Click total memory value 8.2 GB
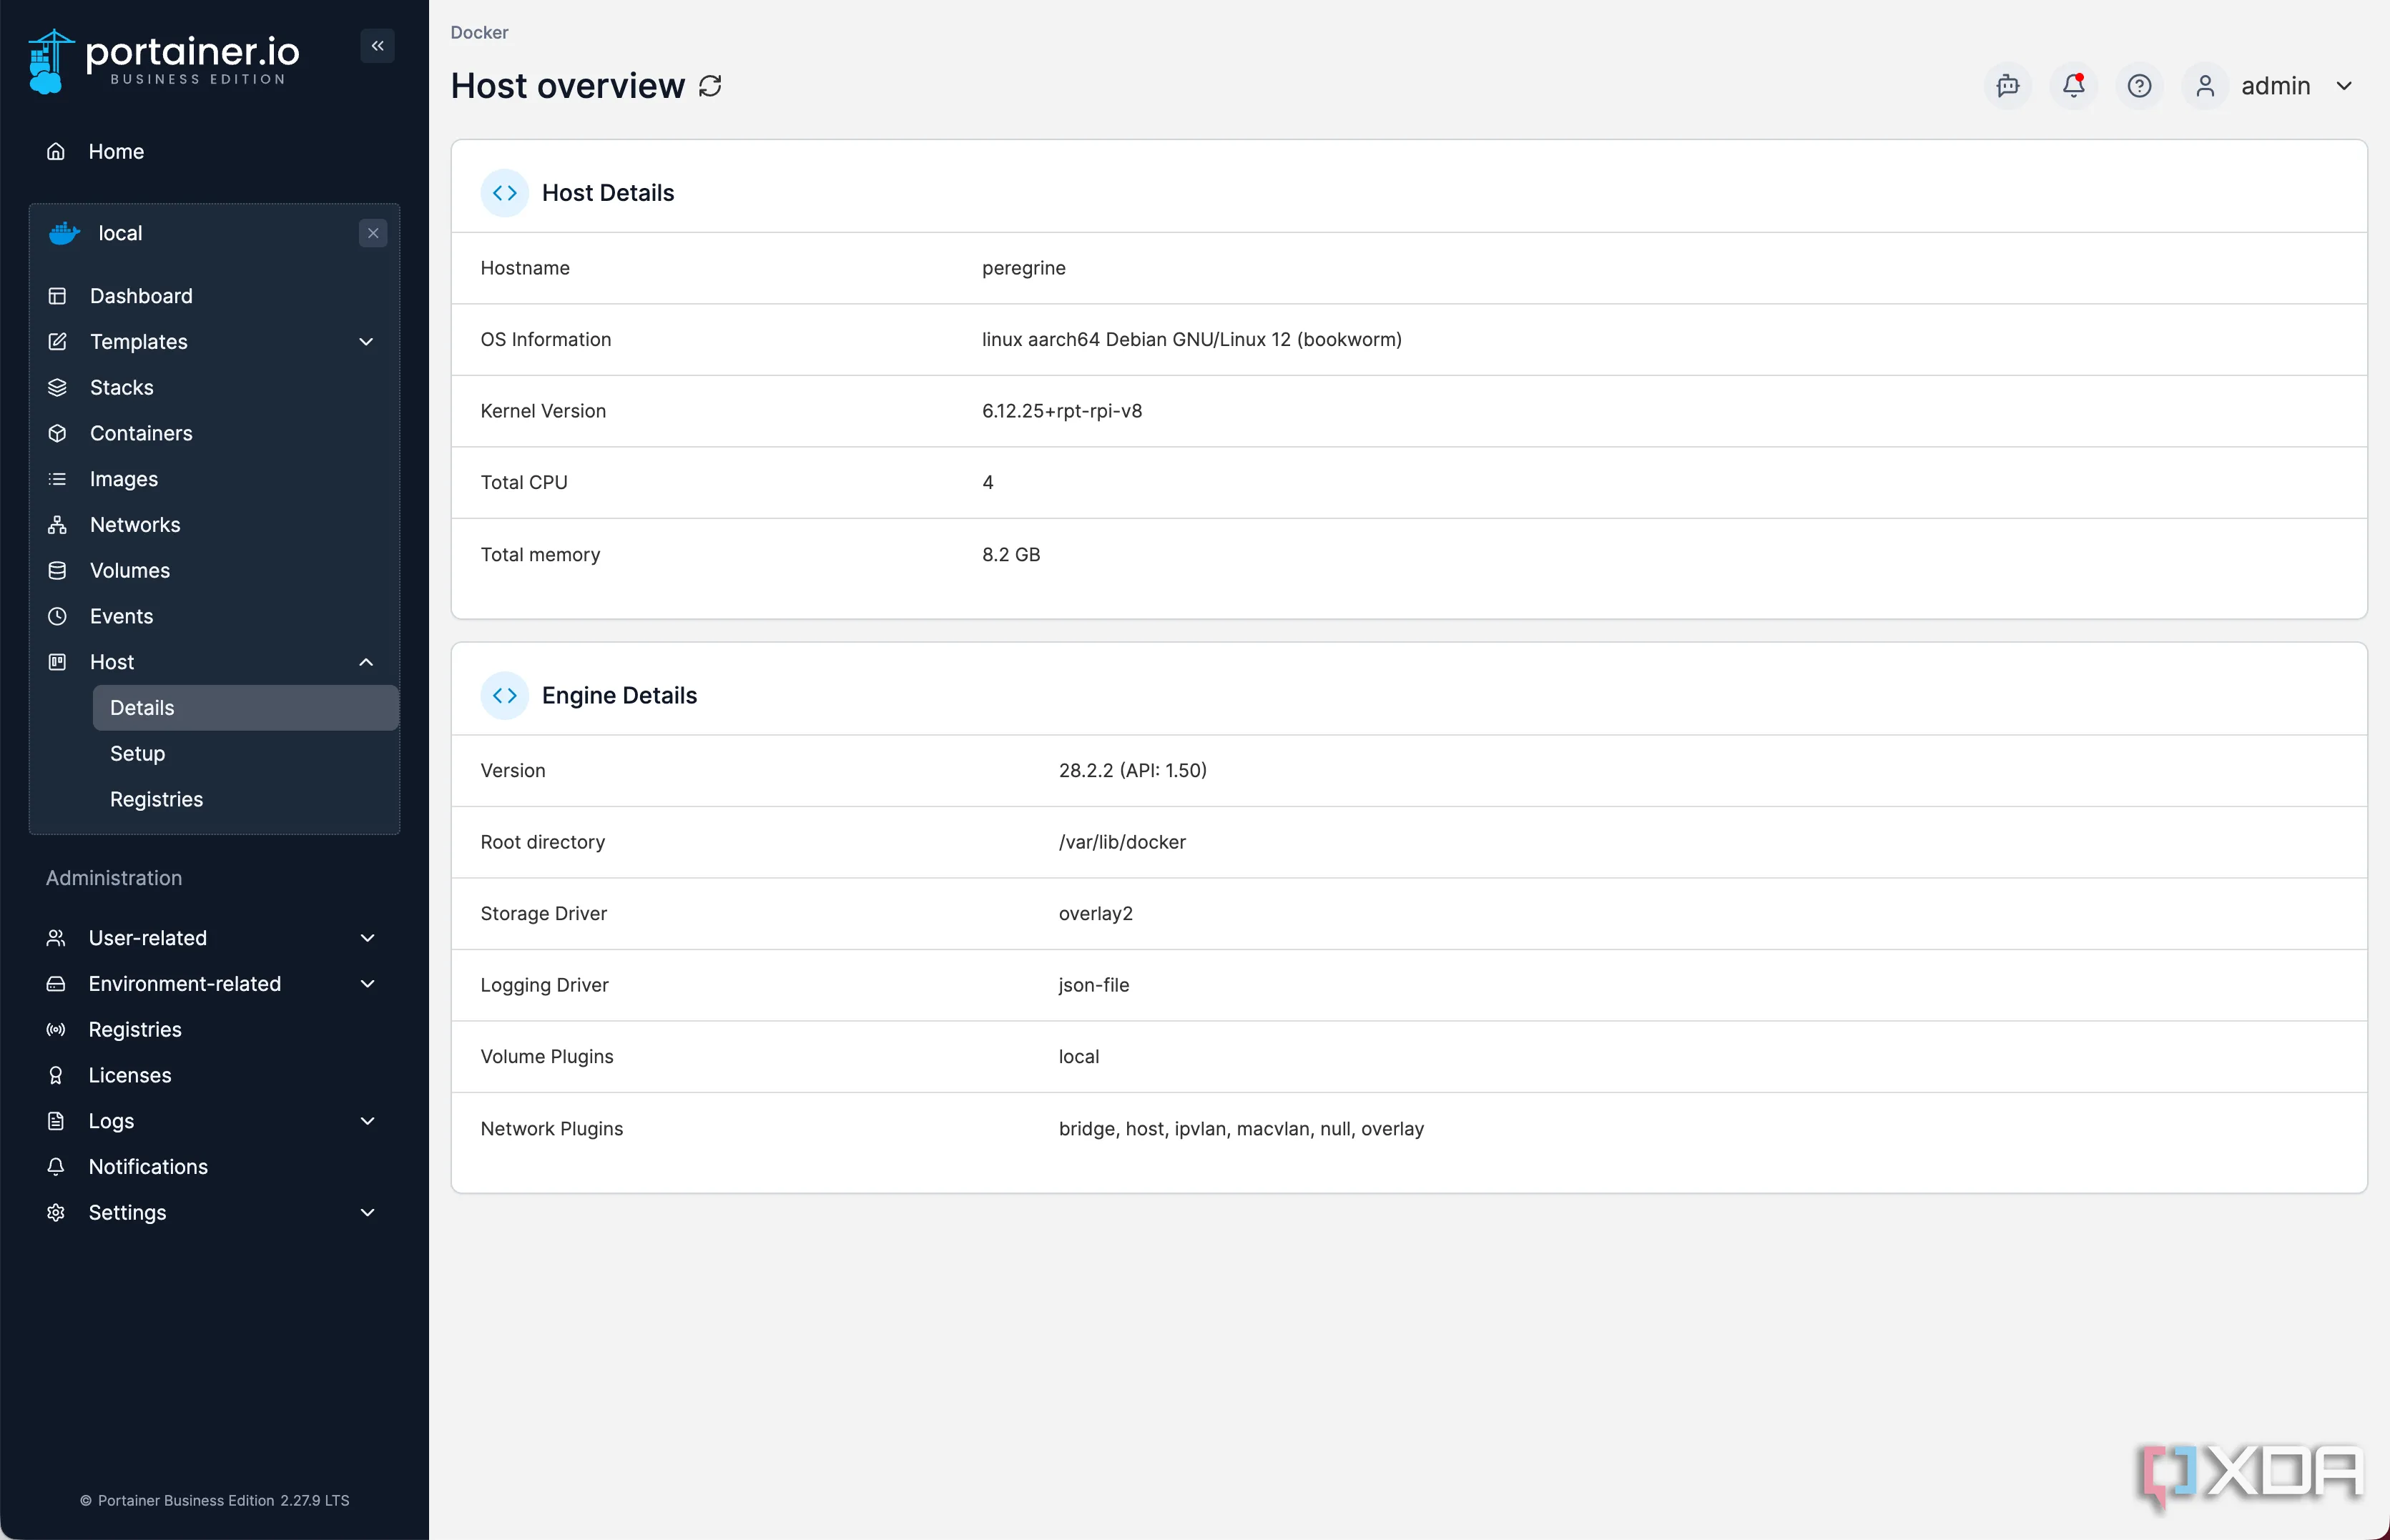Image resolution: width=2390 pixels, height=1540 pixels. [1011, 555]
